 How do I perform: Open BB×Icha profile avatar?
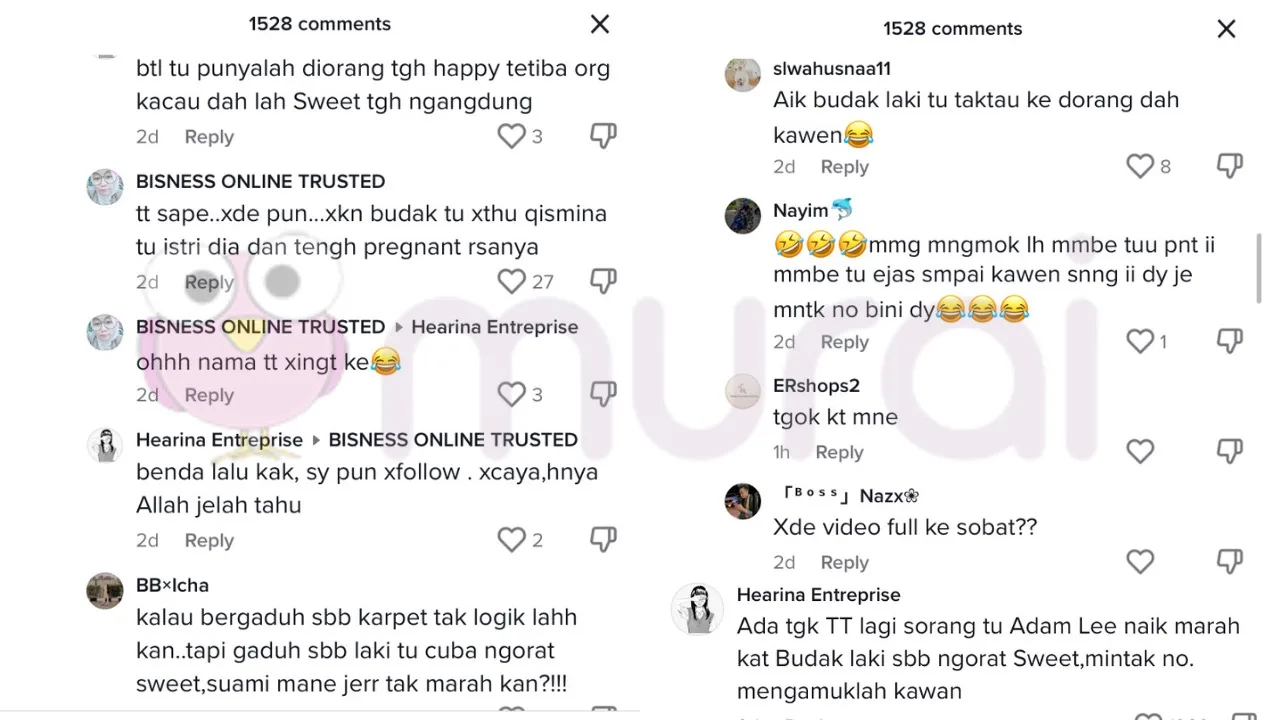105,591
